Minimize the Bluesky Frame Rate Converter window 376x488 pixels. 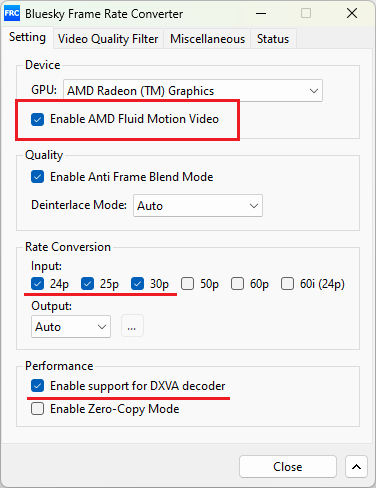coord(261,14)
